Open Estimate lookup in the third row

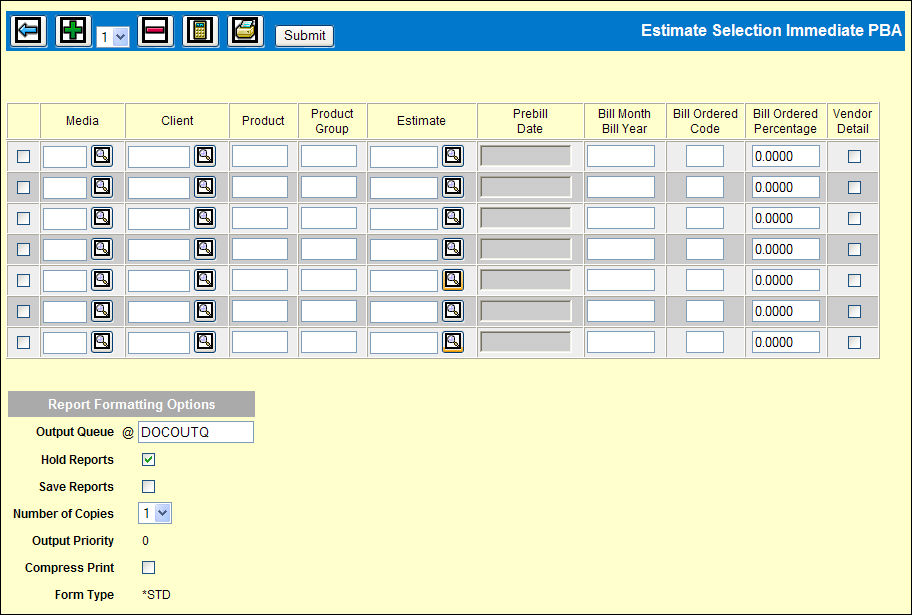453,218
